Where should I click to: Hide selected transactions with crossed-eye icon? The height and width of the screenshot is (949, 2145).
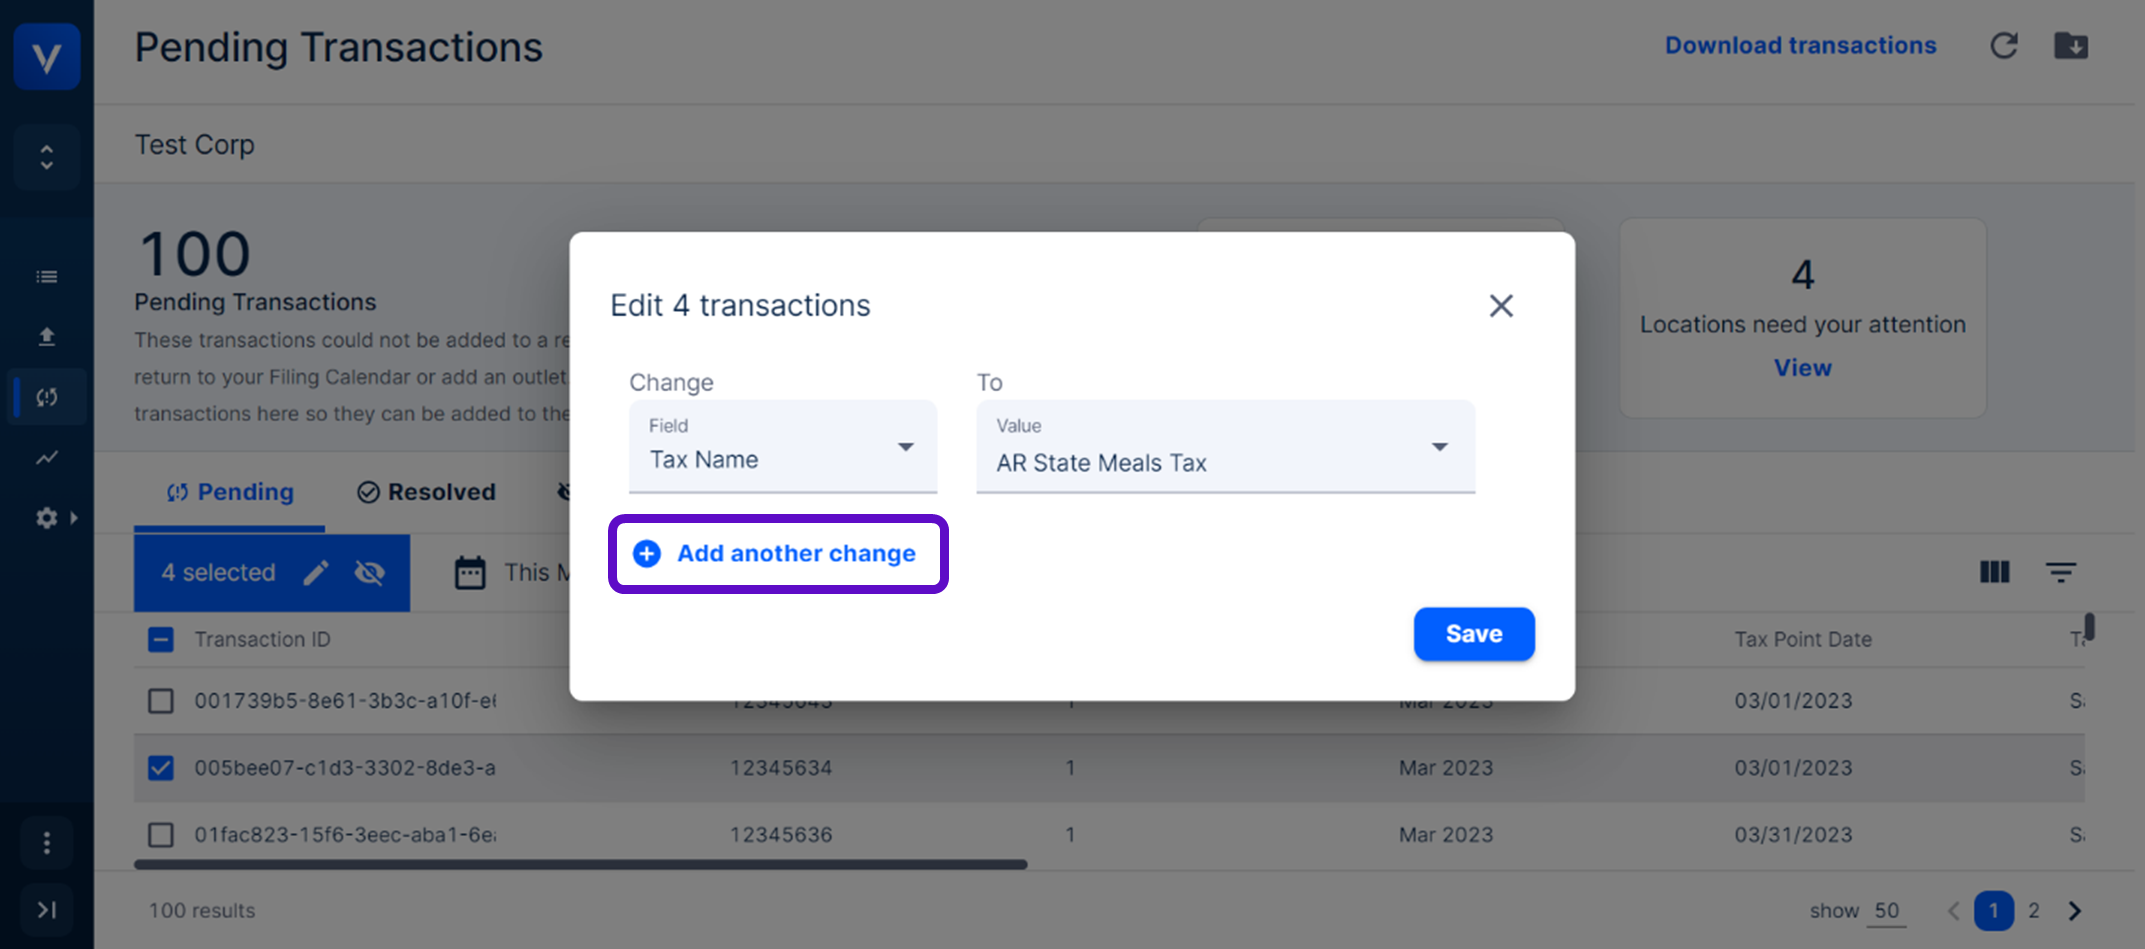pyautogui.click(x=370, y=573)
